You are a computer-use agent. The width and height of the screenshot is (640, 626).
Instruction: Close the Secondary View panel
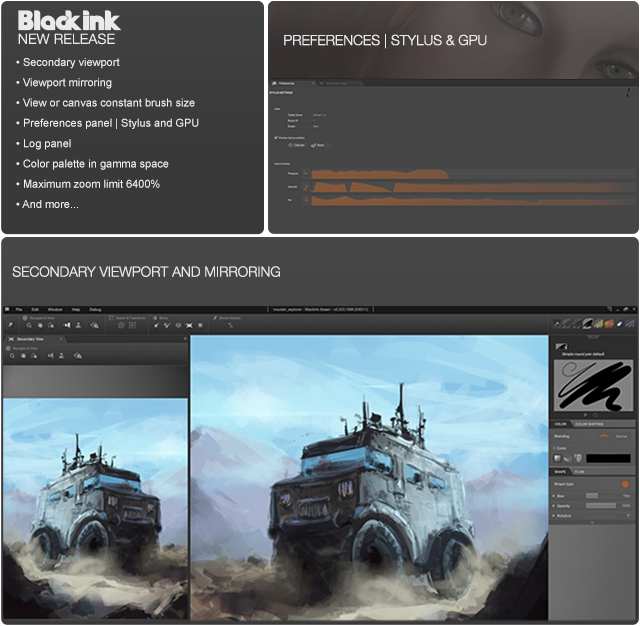[185, 339]
